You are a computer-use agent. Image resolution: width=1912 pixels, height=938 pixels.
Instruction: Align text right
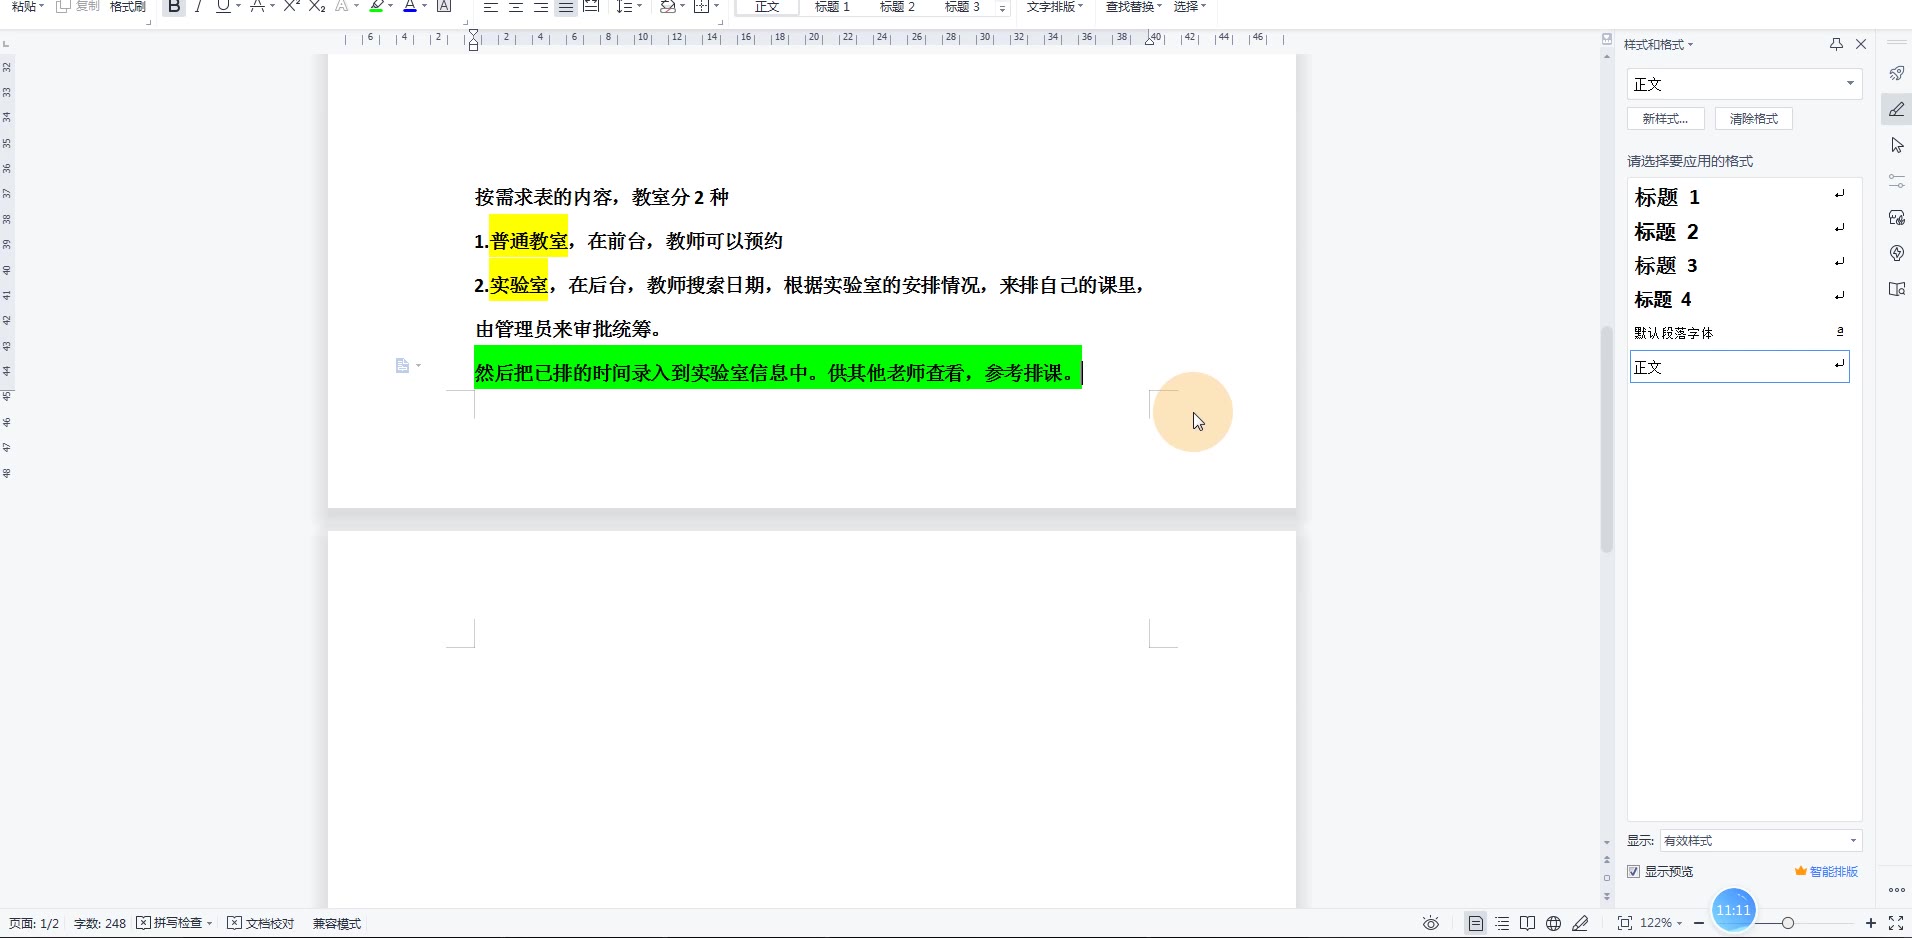tap(541, 6)
